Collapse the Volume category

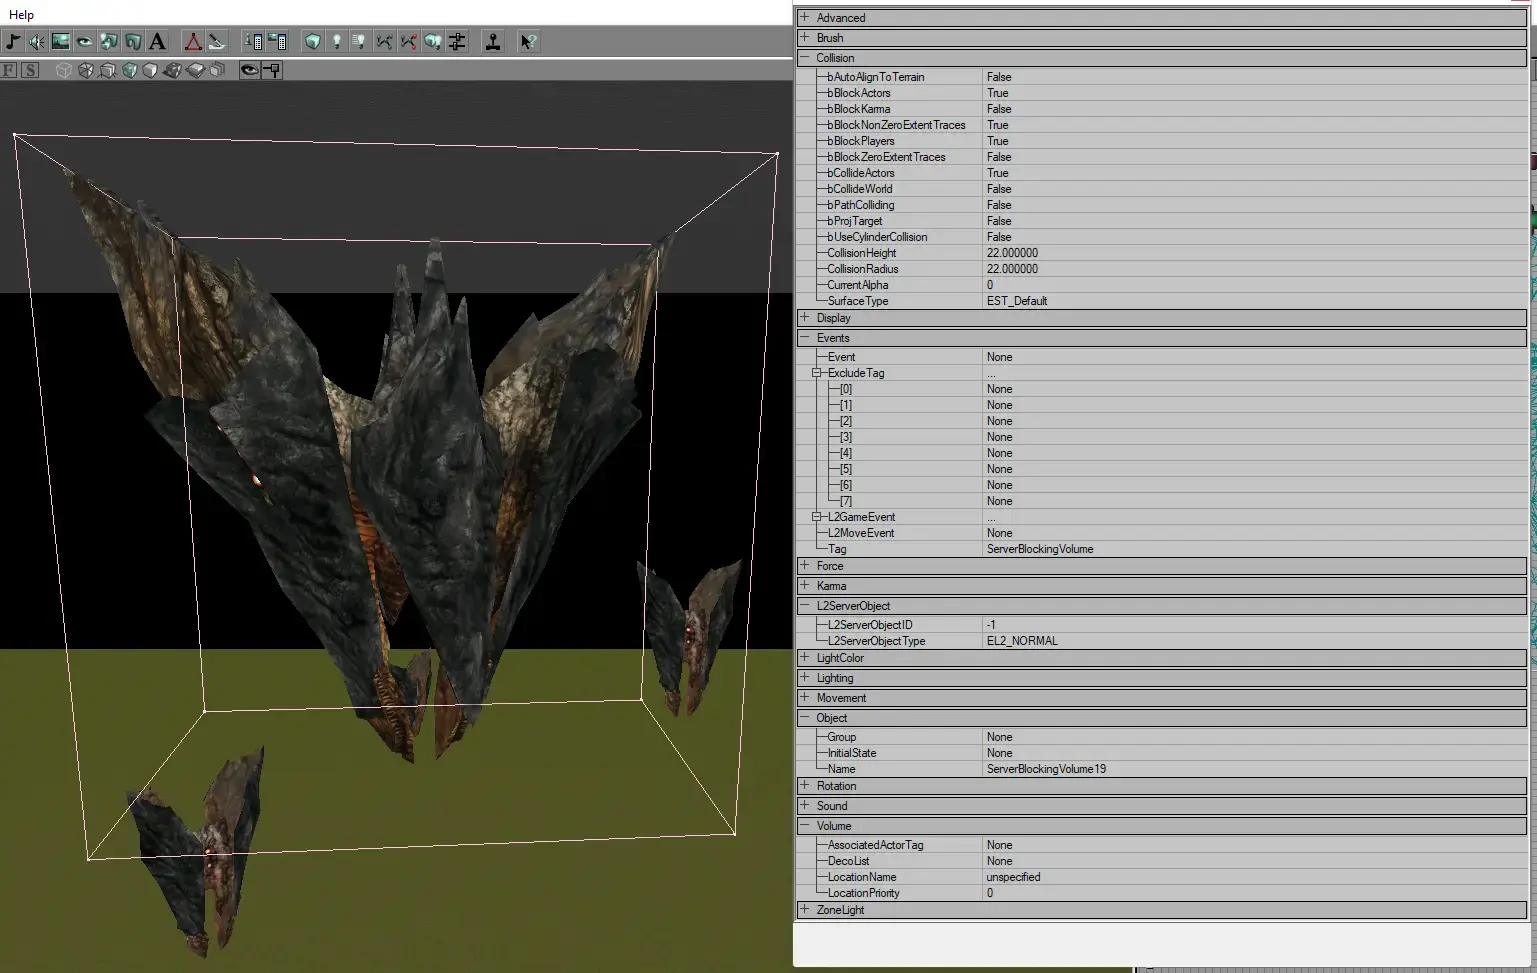tap(804, 825)
